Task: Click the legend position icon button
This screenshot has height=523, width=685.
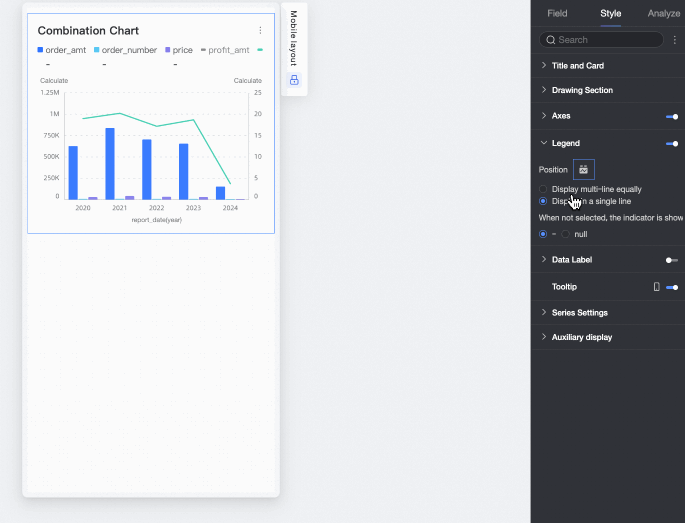Action: click(584, 170)
